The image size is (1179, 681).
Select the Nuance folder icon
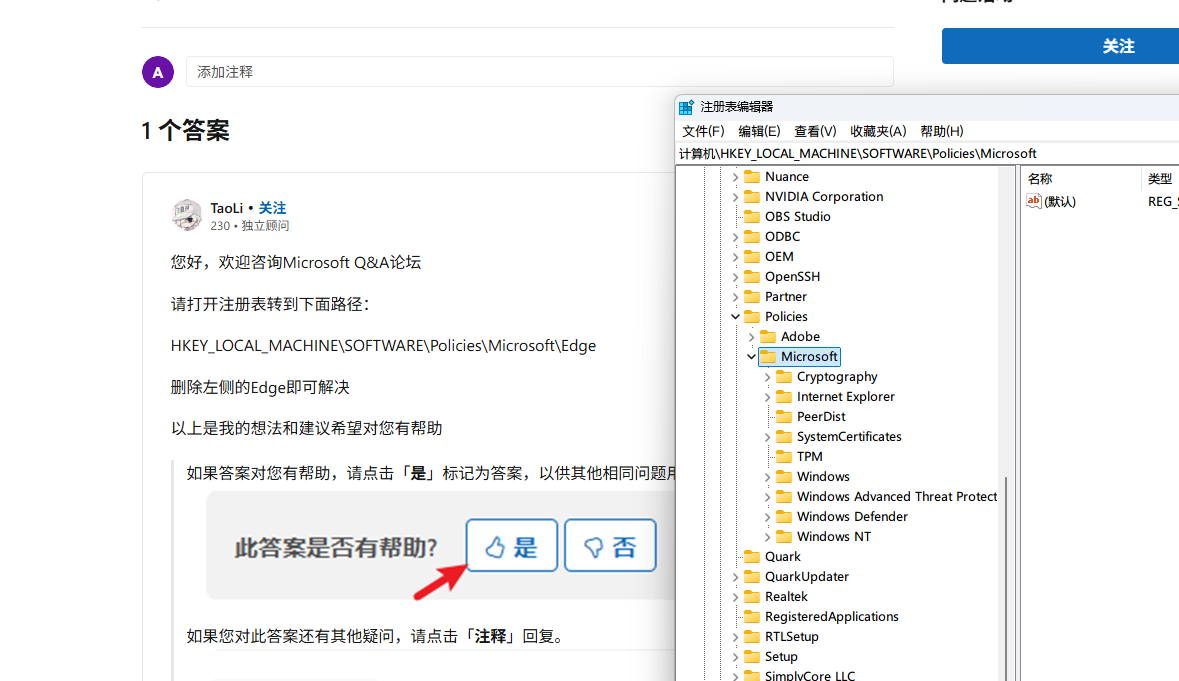pyautogui.click(x=752, y=177)
